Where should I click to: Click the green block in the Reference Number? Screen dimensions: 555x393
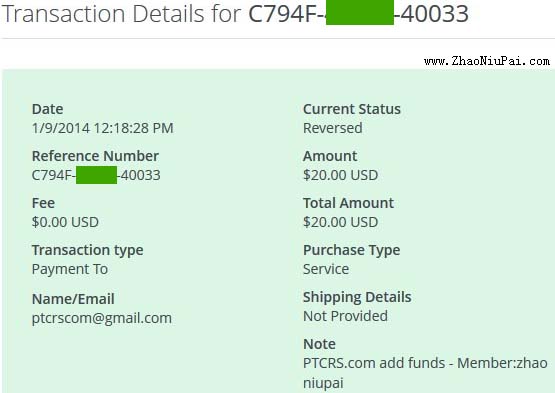click(97, 175)
